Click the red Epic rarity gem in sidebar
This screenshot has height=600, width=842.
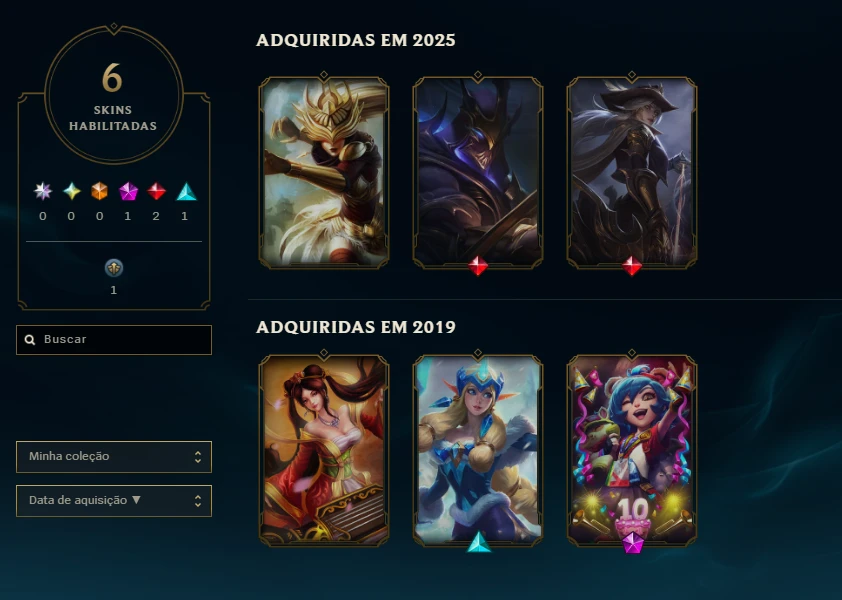156,191
